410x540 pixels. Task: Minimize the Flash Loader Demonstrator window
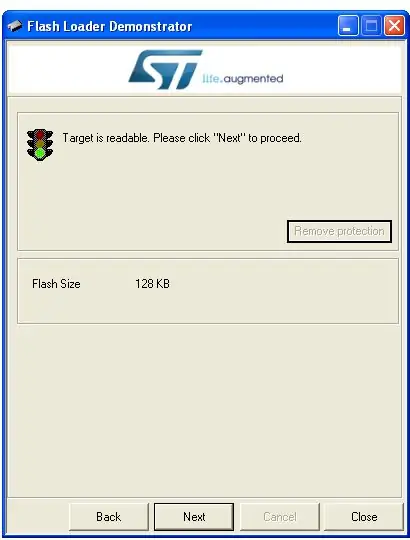[348, 26]
